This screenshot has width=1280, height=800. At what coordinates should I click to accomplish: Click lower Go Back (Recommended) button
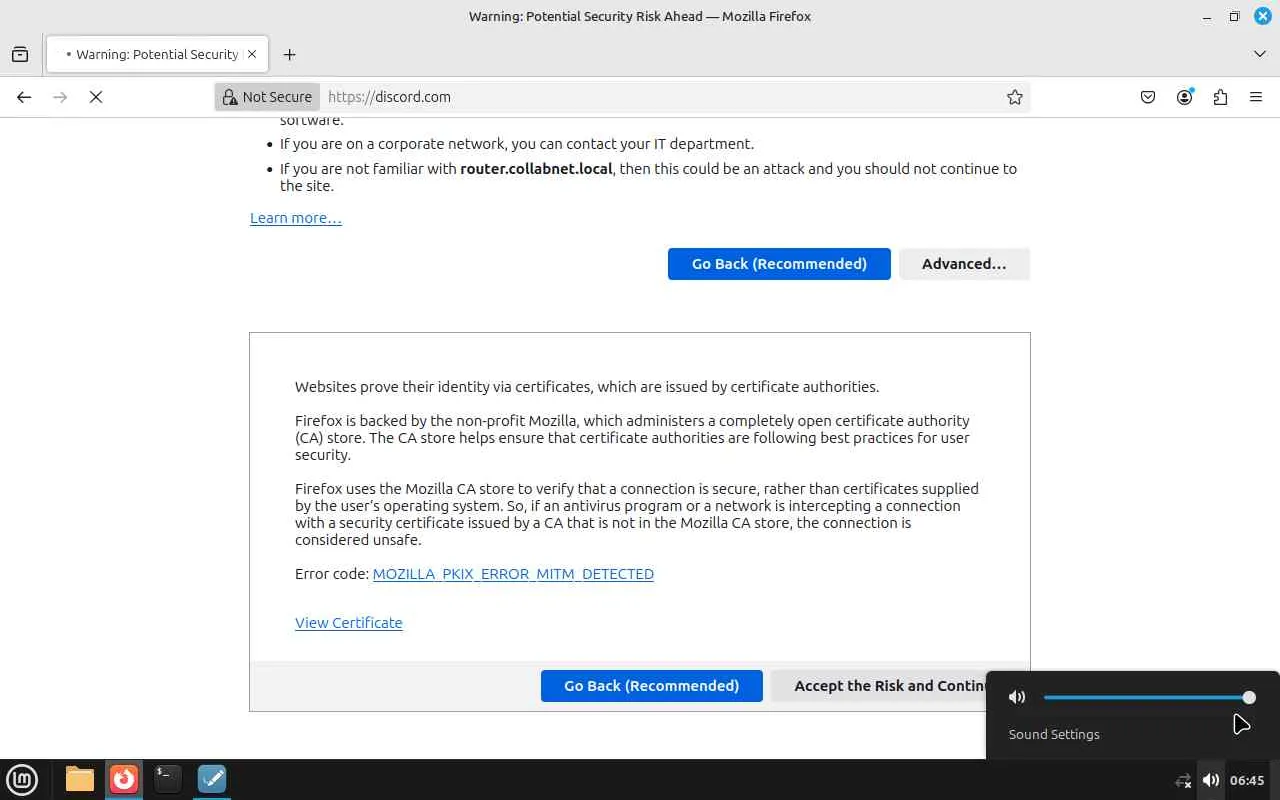pyautogui.click(x=652, y=686)
